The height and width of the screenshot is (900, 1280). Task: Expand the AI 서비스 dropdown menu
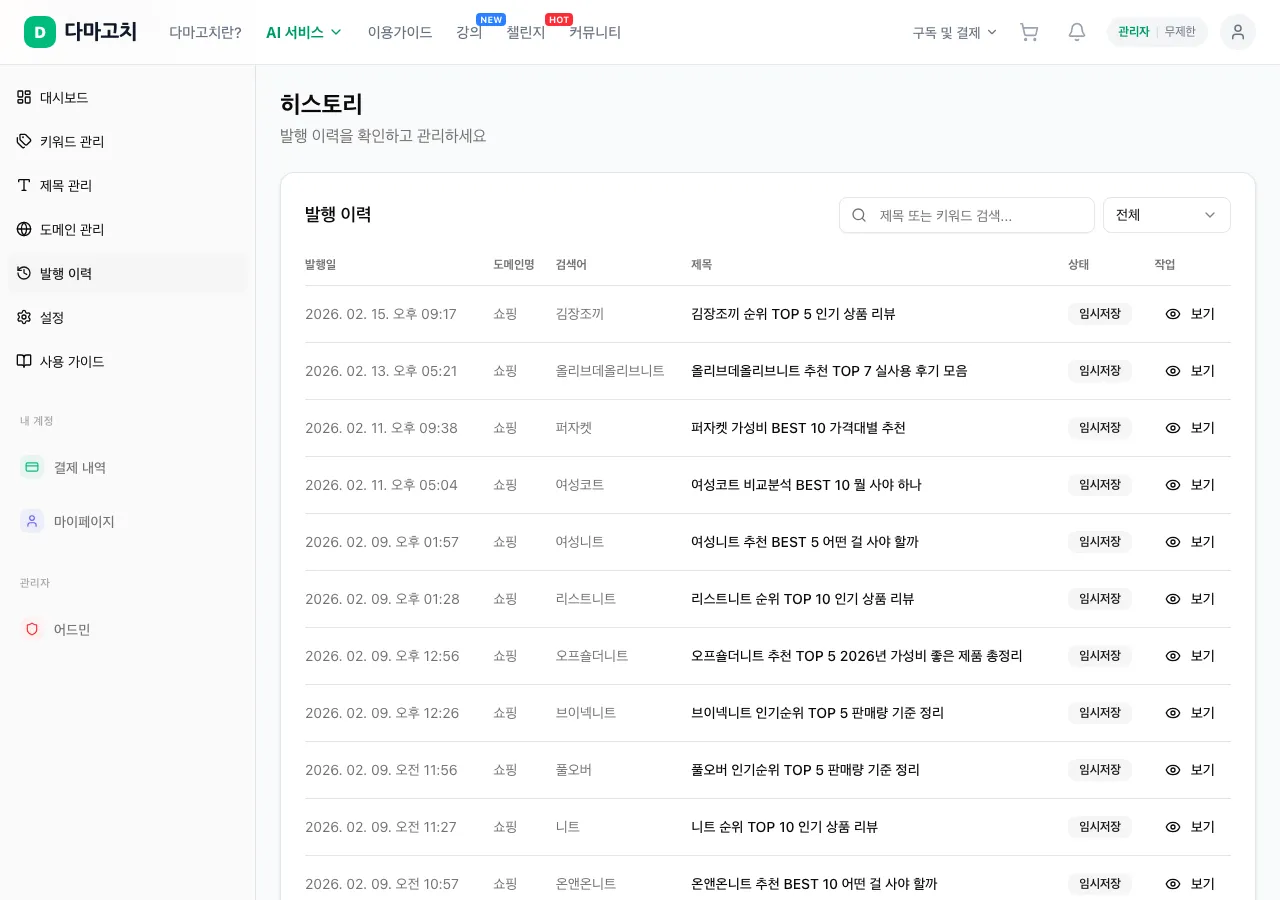304,32
